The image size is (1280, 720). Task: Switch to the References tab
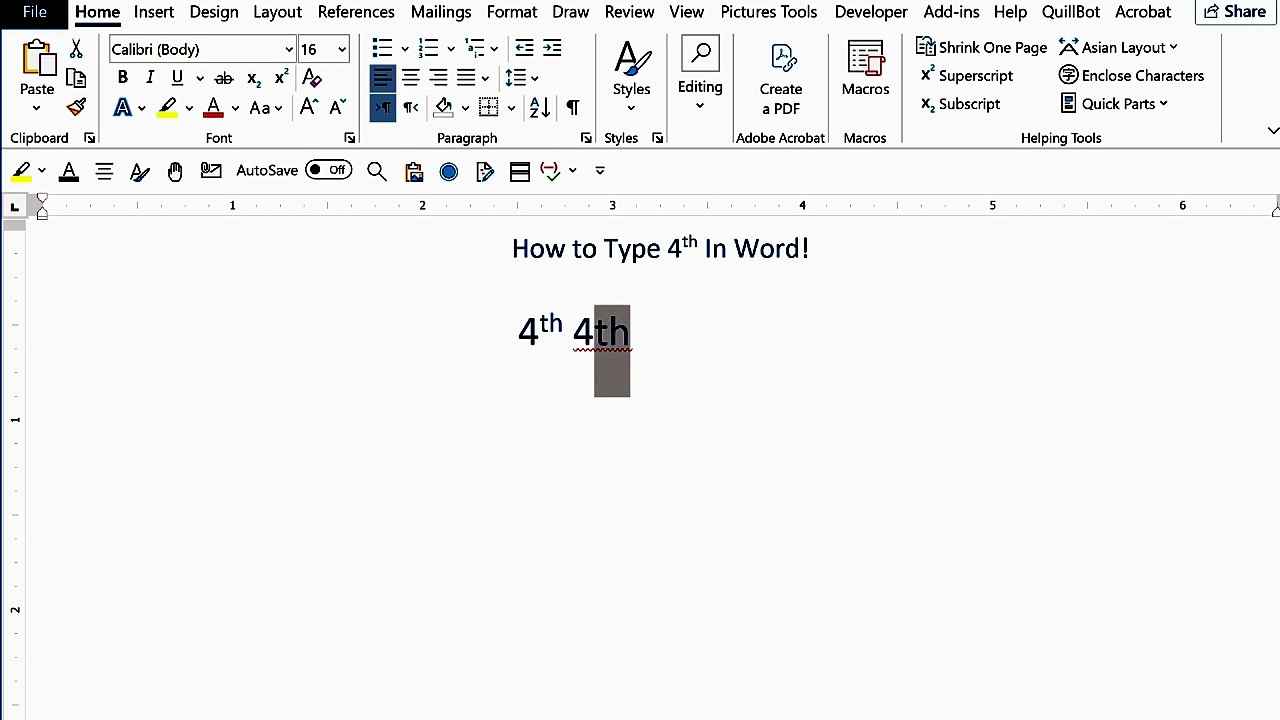[x=356, y=12]
